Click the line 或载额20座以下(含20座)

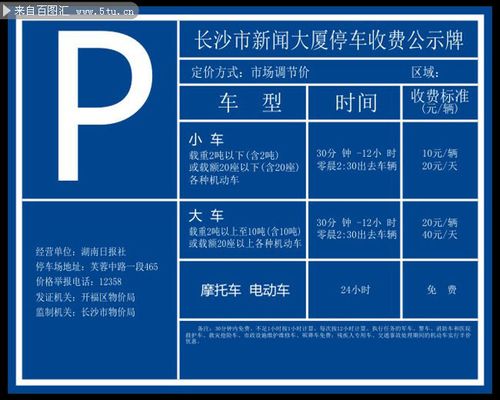[244, 167]
